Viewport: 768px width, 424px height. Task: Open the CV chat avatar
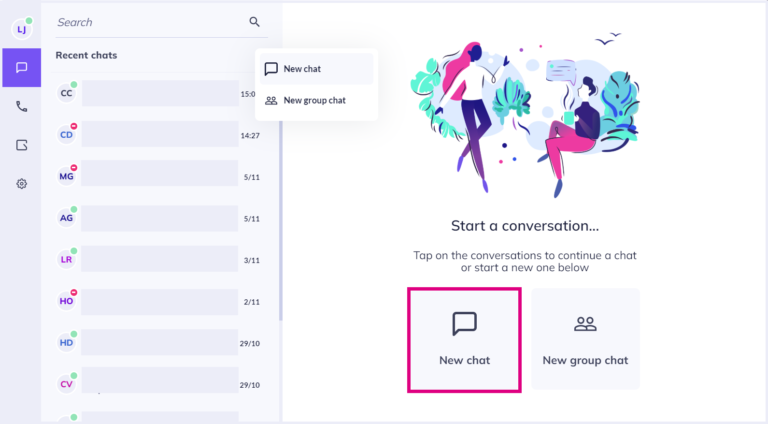pyautogui.click(x=67, y=384)
